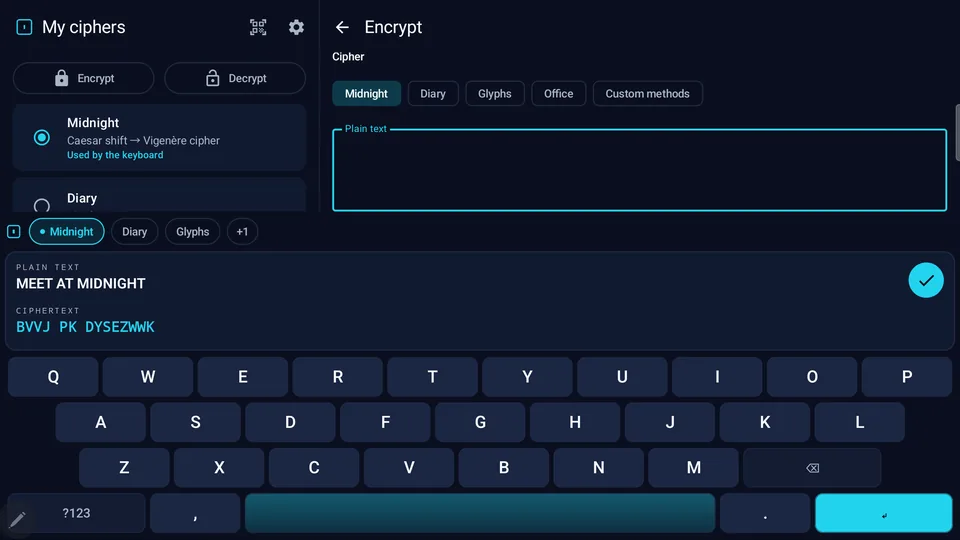Choose the Office cipher tab

[558, 94]
